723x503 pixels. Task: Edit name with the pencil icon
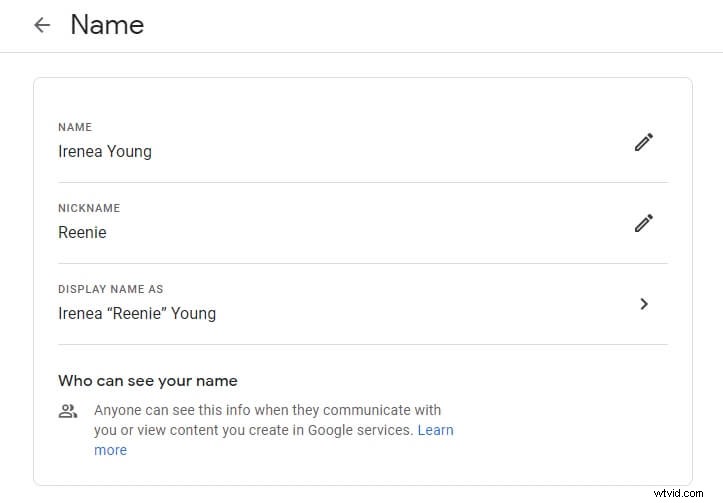[x=644, y=142]
